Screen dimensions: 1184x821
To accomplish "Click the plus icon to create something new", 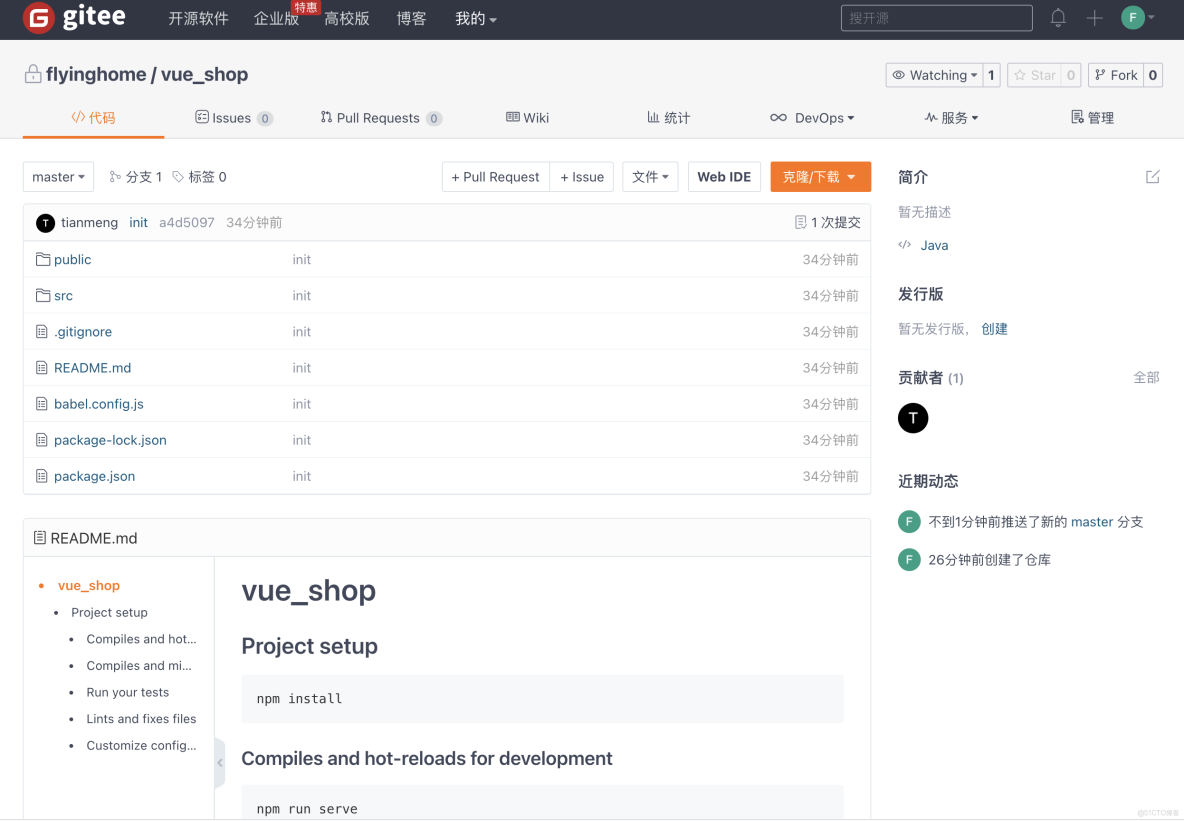I will (1094, 18).
